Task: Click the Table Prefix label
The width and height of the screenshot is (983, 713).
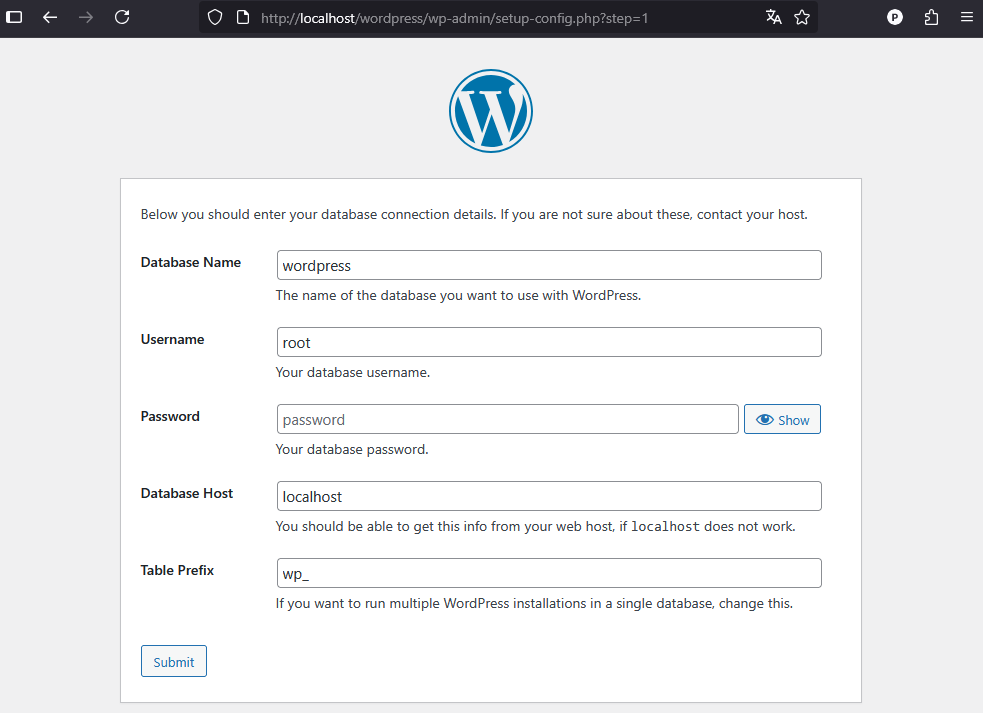Action: [177, 570]
